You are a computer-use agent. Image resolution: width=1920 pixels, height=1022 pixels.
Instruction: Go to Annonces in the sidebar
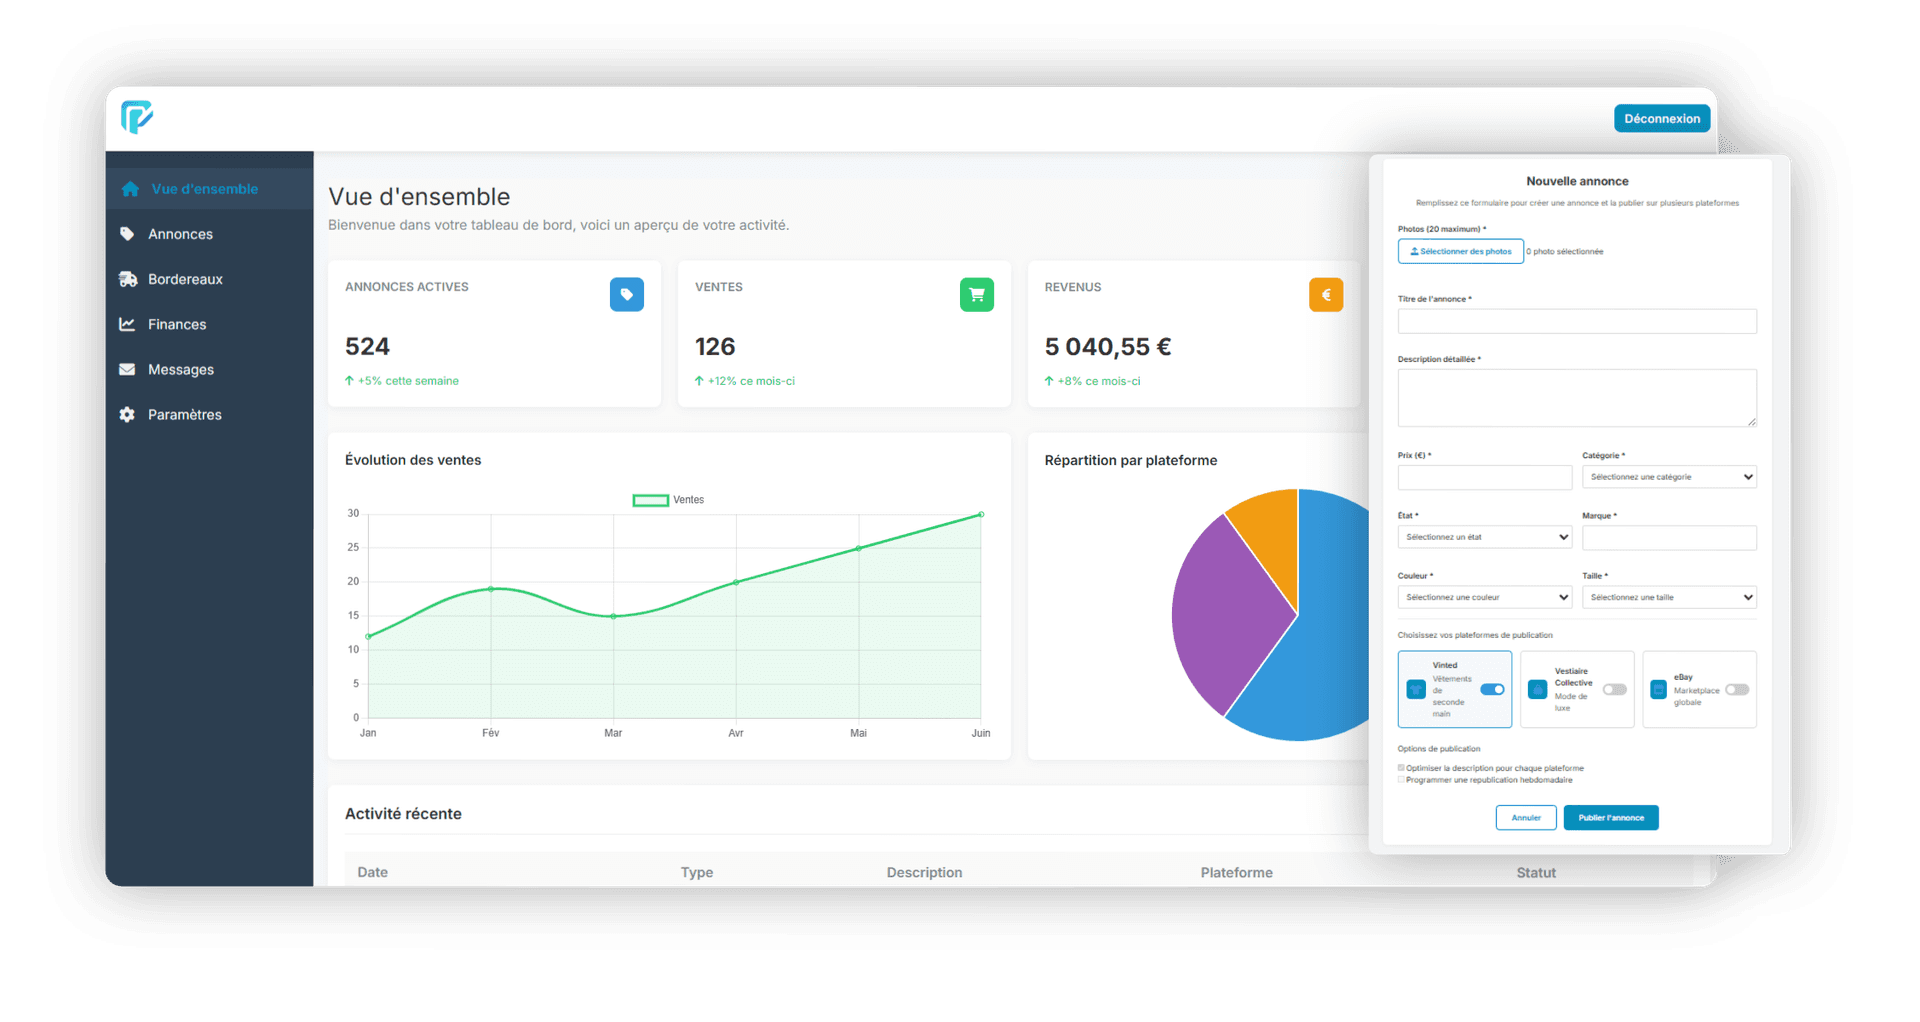(180, 234)
